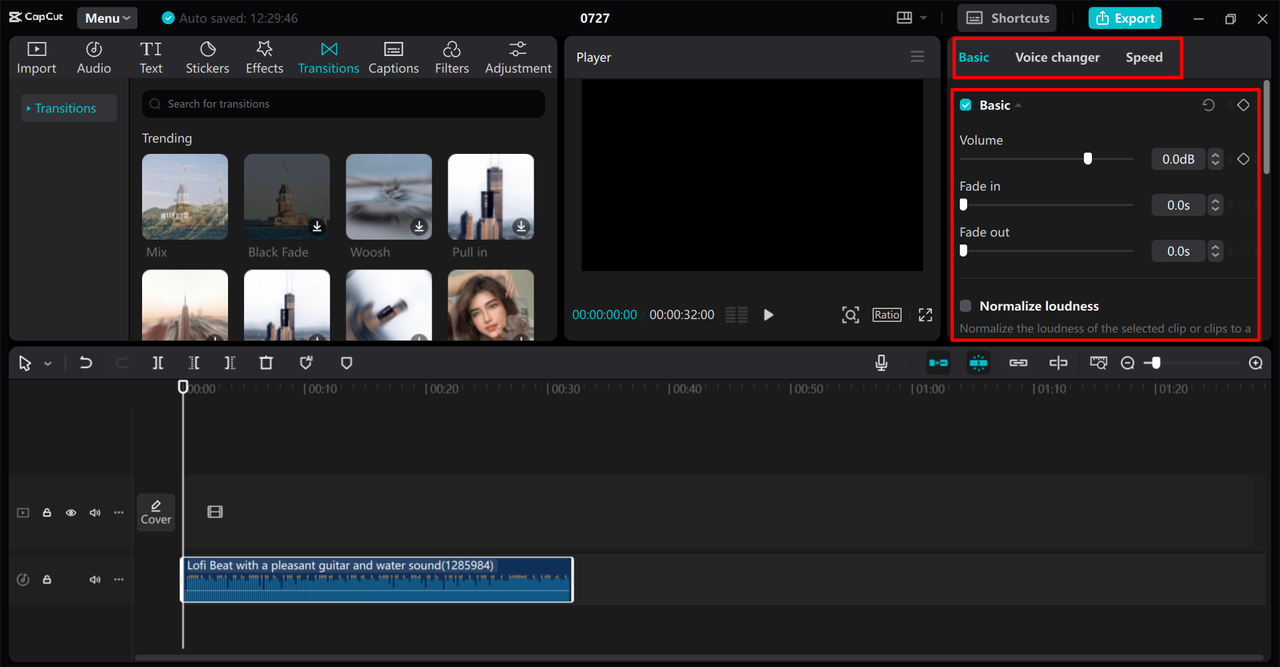Screen dimensions: 1280x667
Task: Toggle main track magnet
Action: (x=938, y=363)
